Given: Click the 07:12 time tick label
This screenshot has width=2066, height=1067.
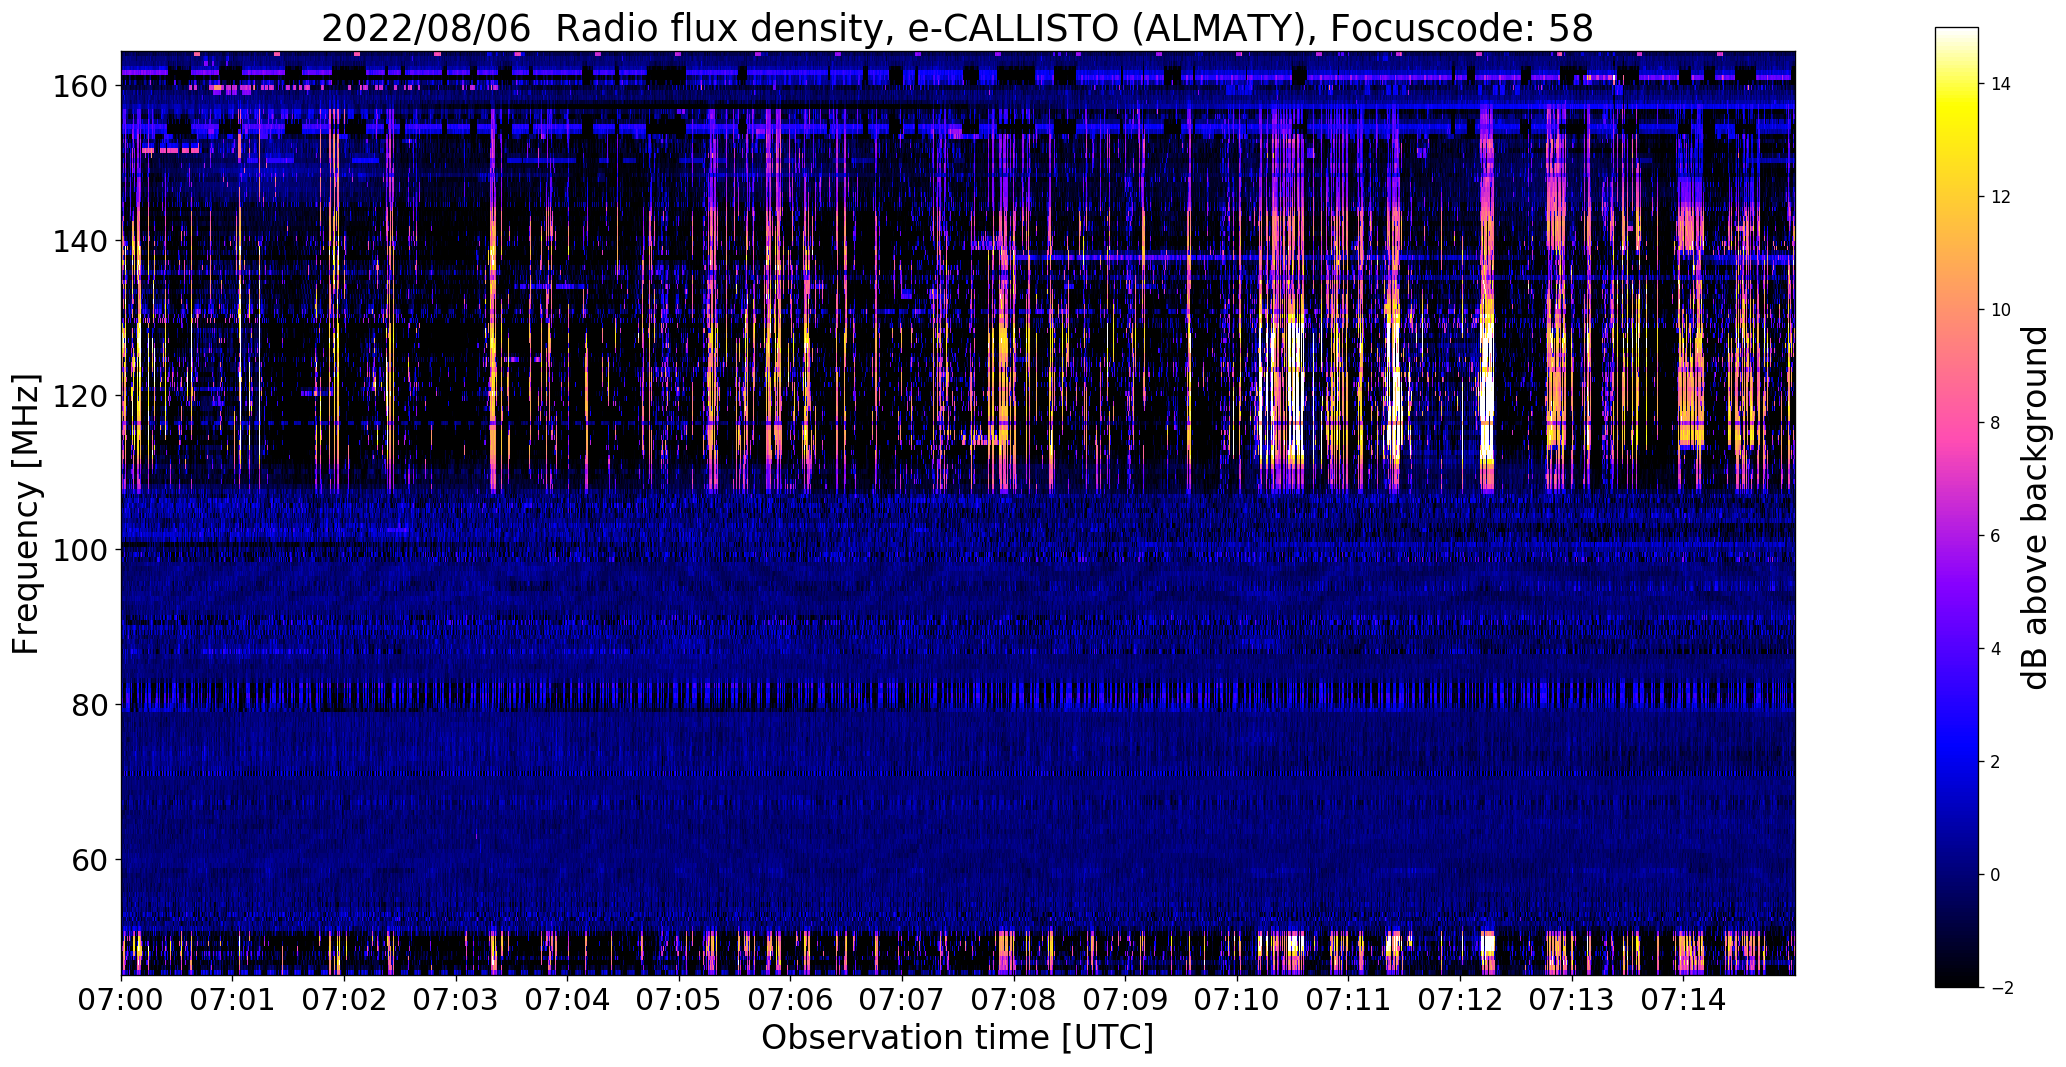Looking at the screenshot, I should pyautogui.click(x=1460, y=999).
